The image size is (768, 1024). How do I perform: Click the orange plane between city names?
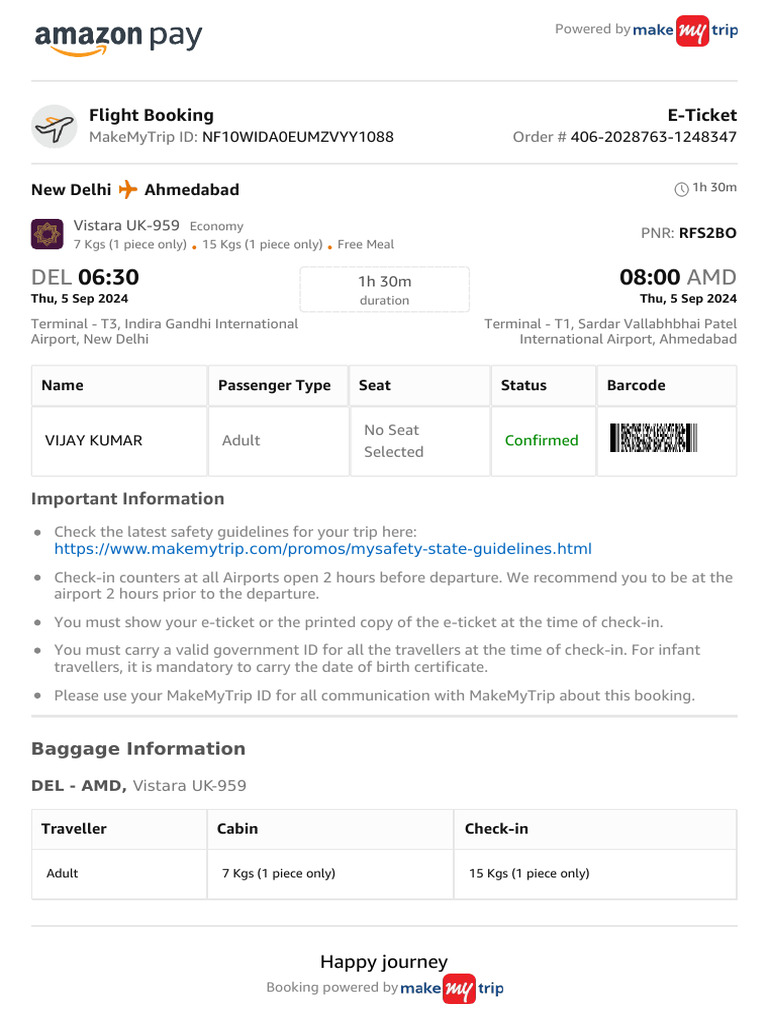click(128, 189)
